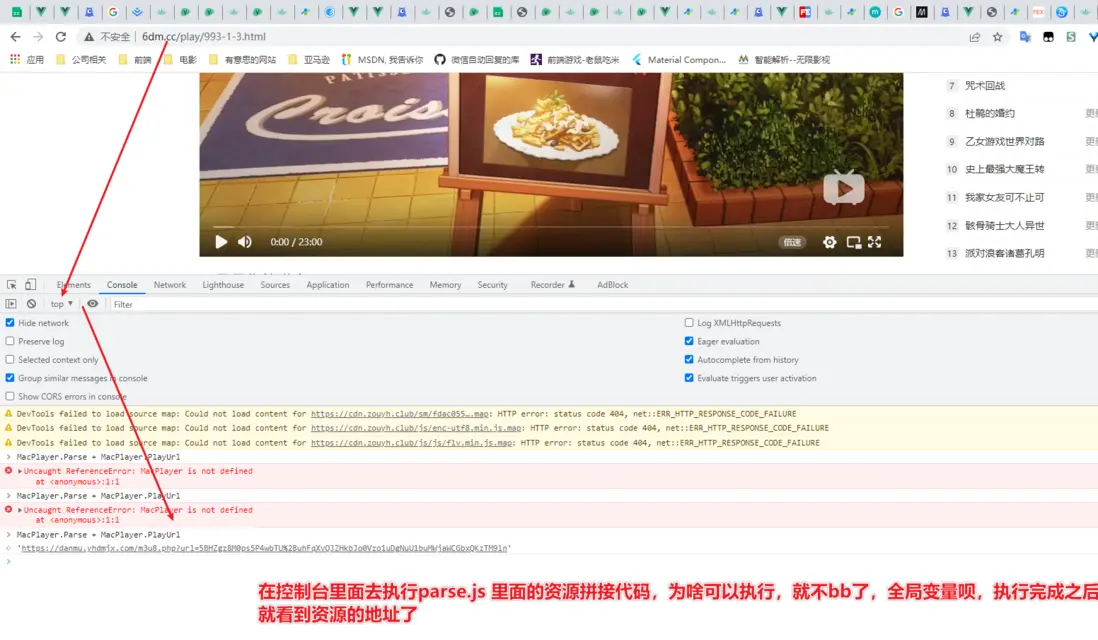1098x640 pixels.
Task: Open the eye icon to create live expression
Action: [x=92, y=303]
